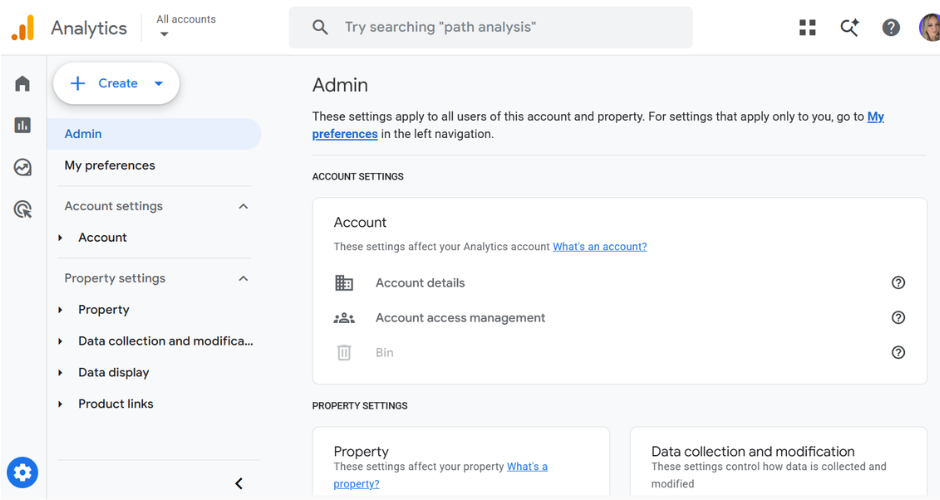Click the Analytics product name text
This screenshot has height=500, width=940.
pos(89,28)
